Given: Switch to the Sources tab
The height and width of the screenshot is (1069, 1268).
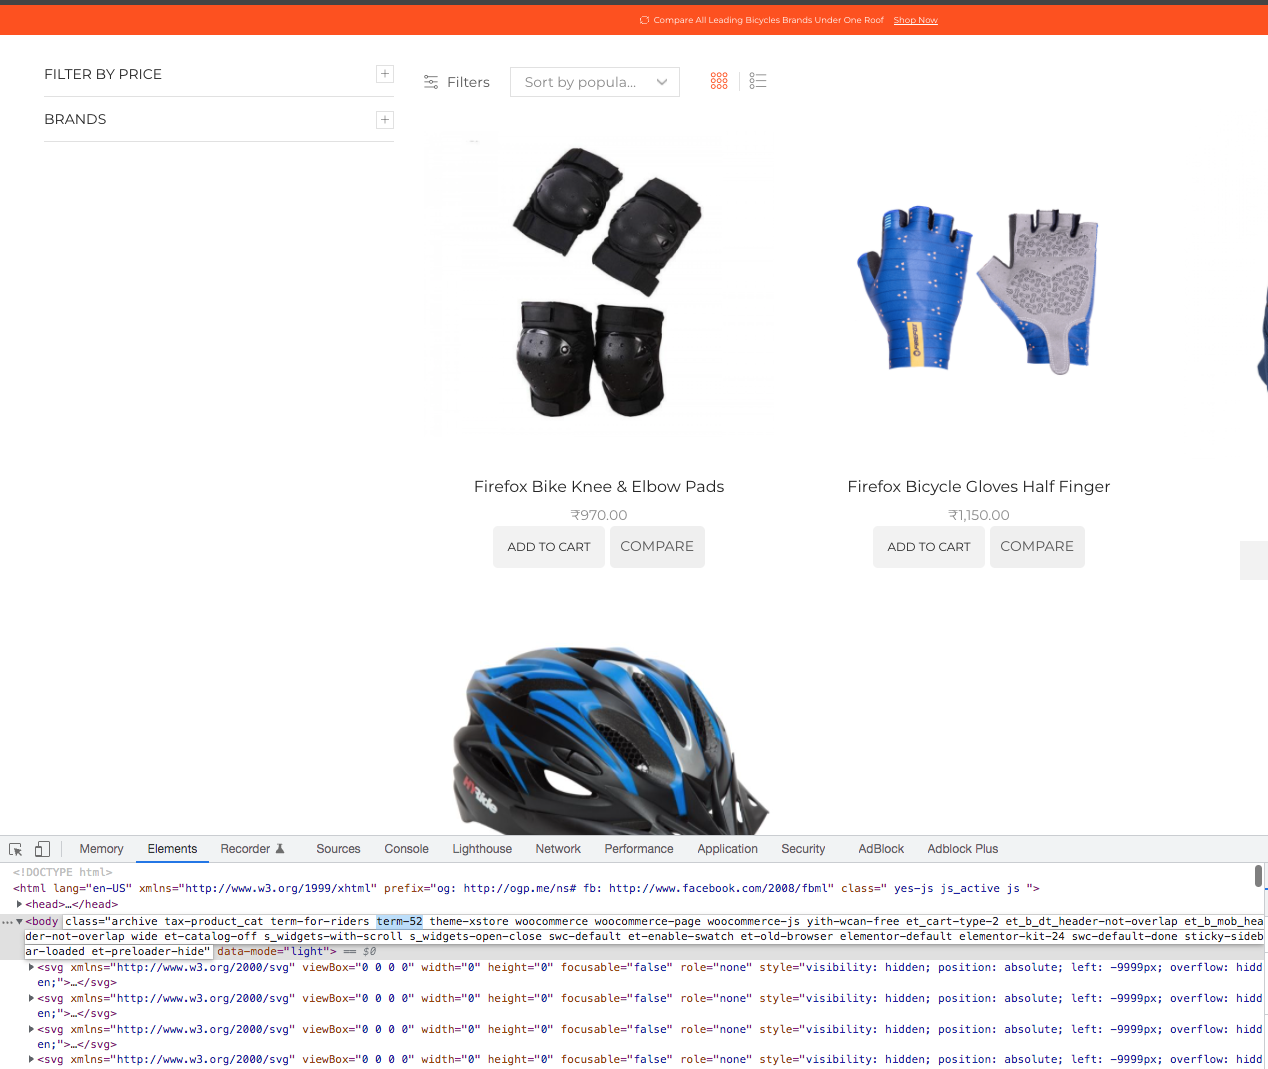Looking at the screenshot, I should click(x=338, y=849).
